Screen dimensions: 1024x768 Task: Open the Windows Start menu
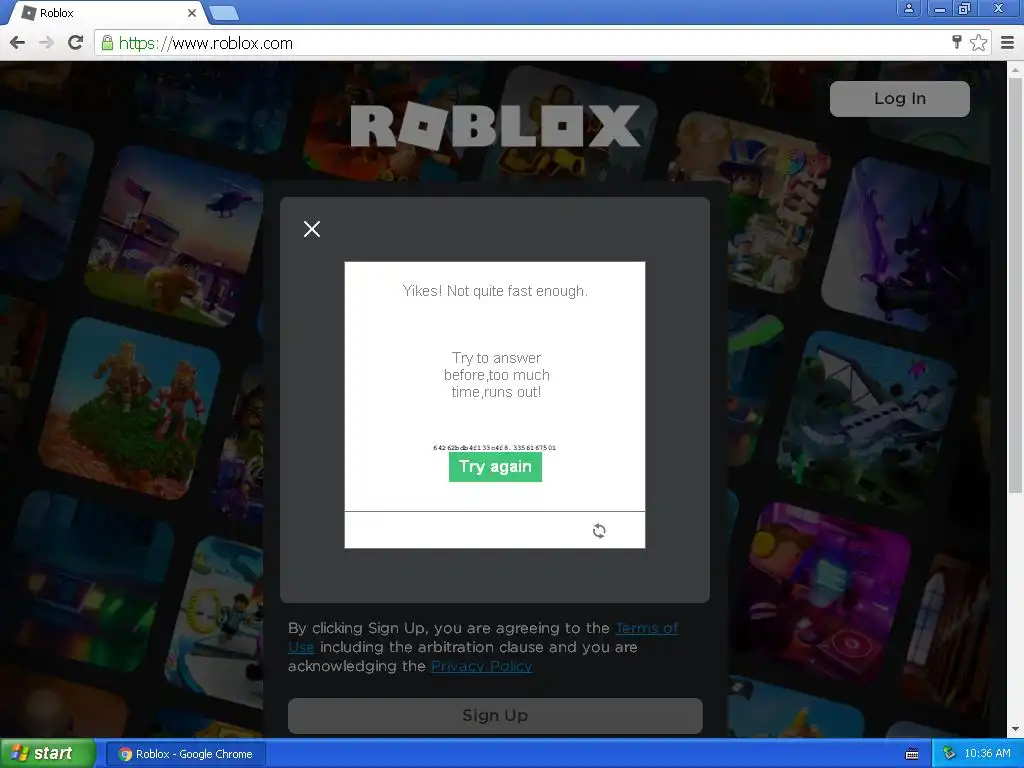[47, 753]
